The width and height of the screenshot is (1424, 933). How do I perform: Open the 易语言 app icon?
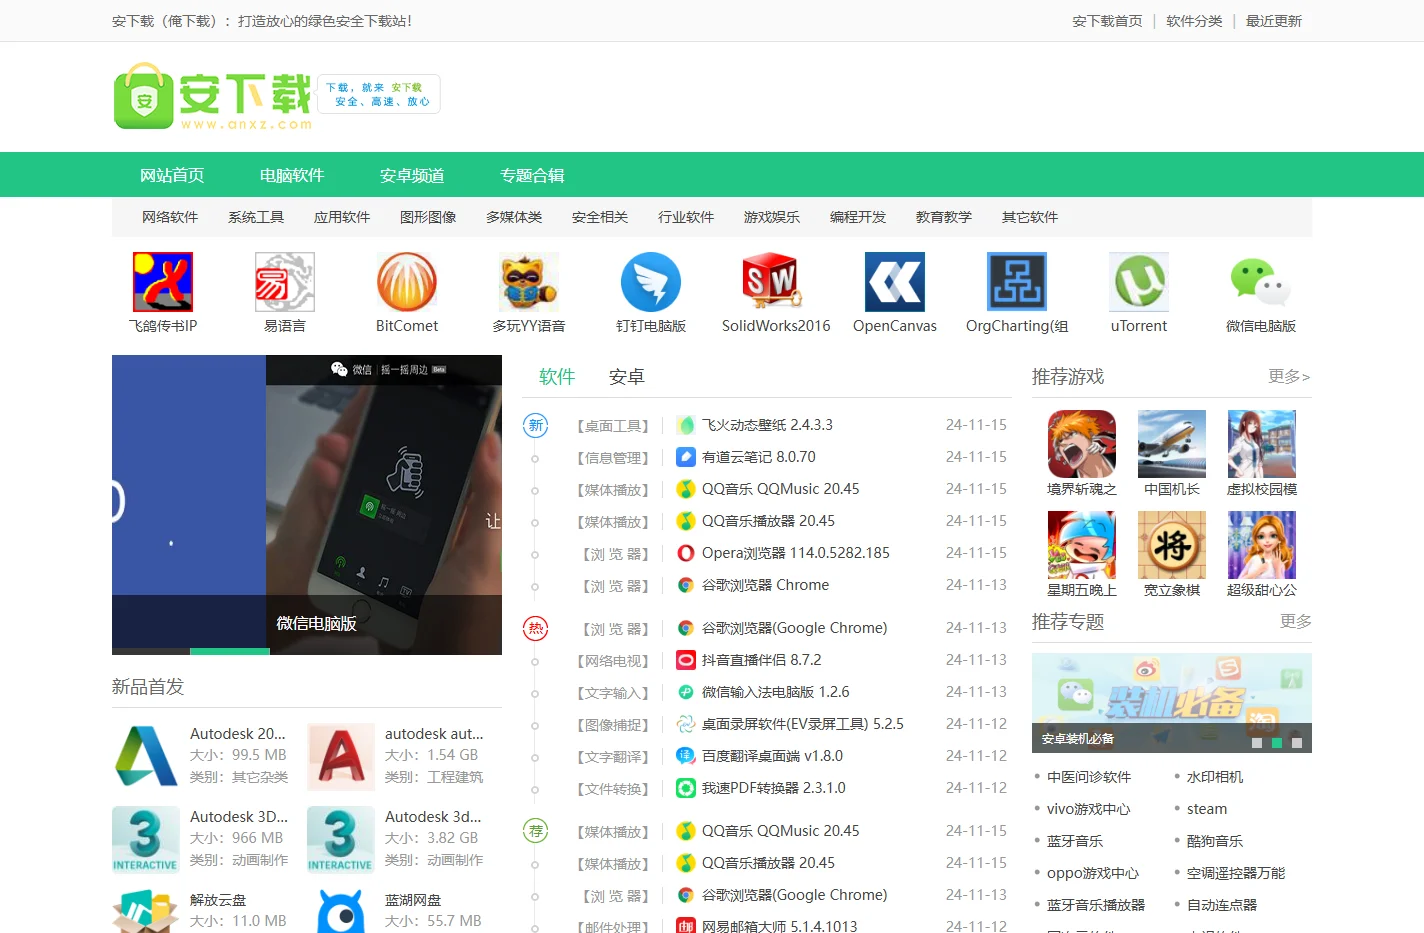click(x=285, y=282)
